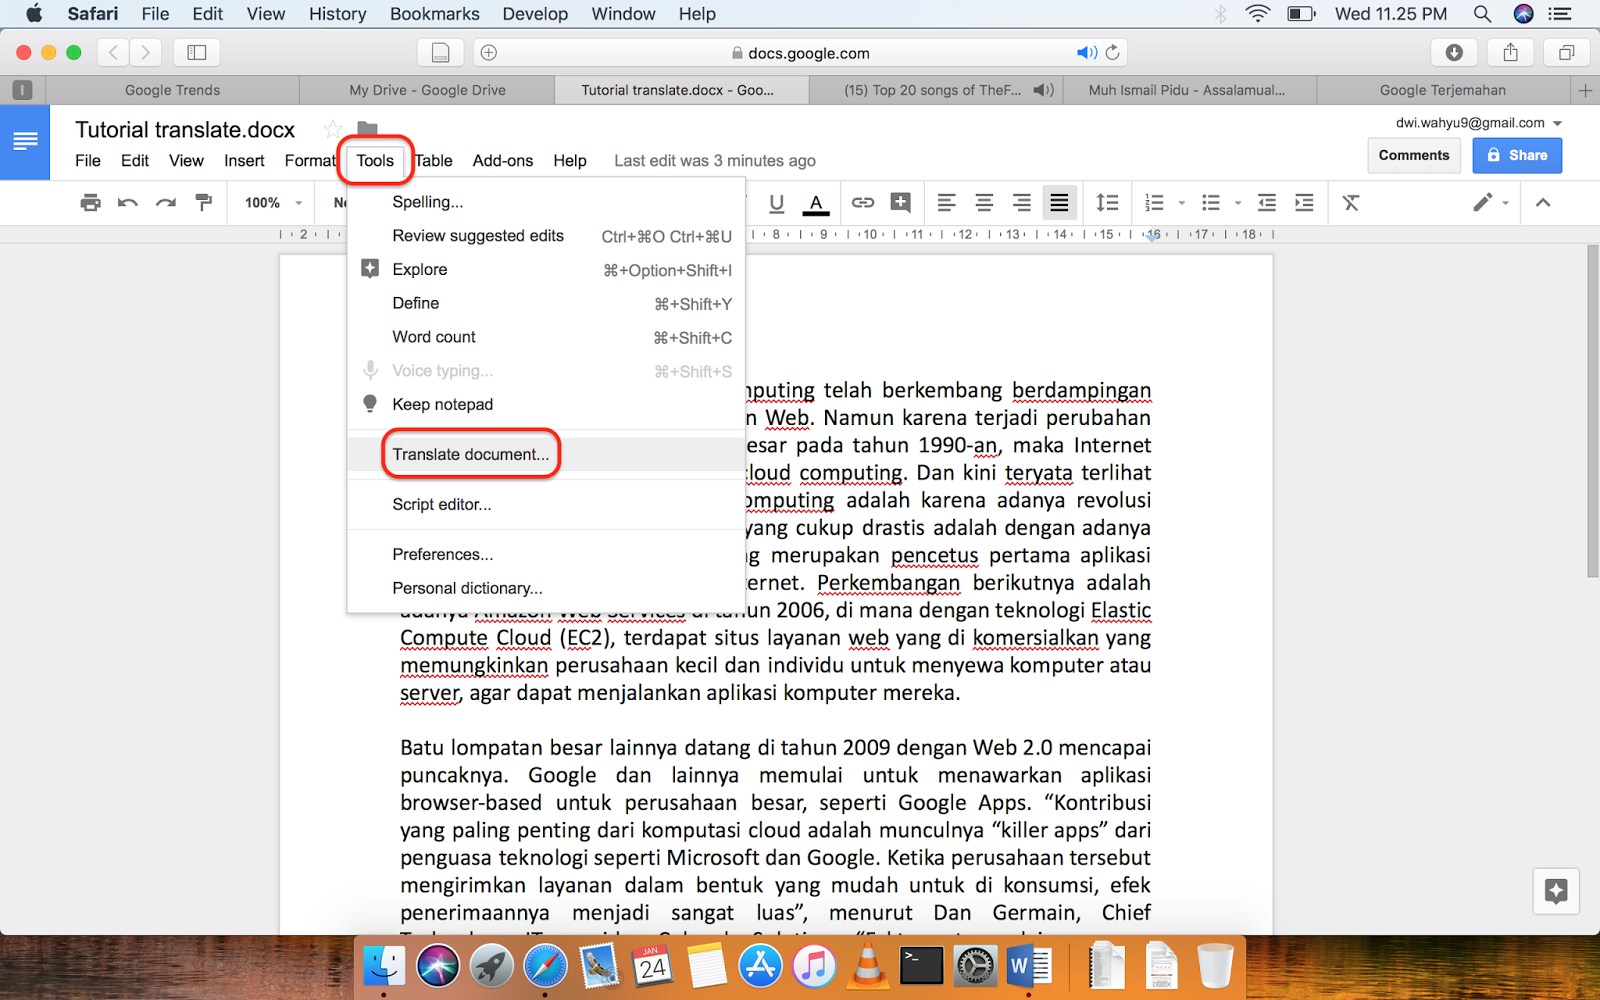Align text to the right
The width and height of the screenshot is (1600, 1000).
point(1021,203)
